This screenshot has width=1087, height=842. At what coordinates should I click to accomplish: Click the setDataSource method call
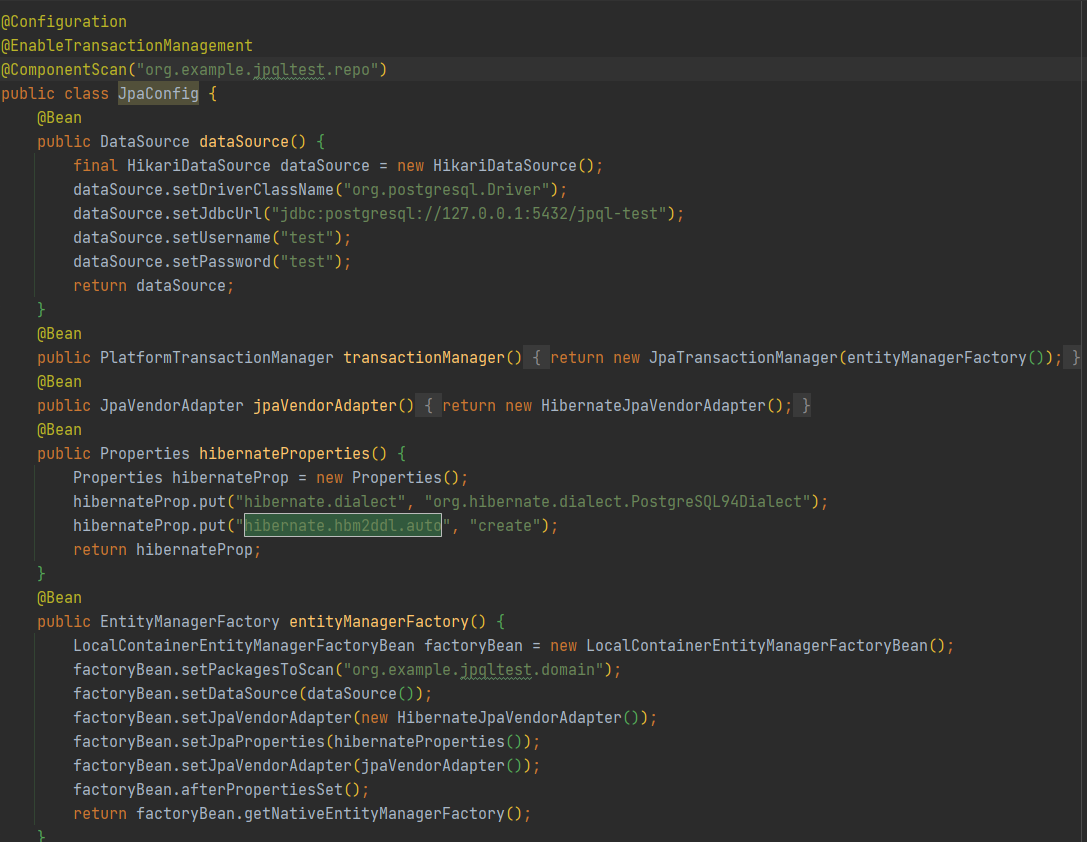pyautogui.click(x=239, y=694)
